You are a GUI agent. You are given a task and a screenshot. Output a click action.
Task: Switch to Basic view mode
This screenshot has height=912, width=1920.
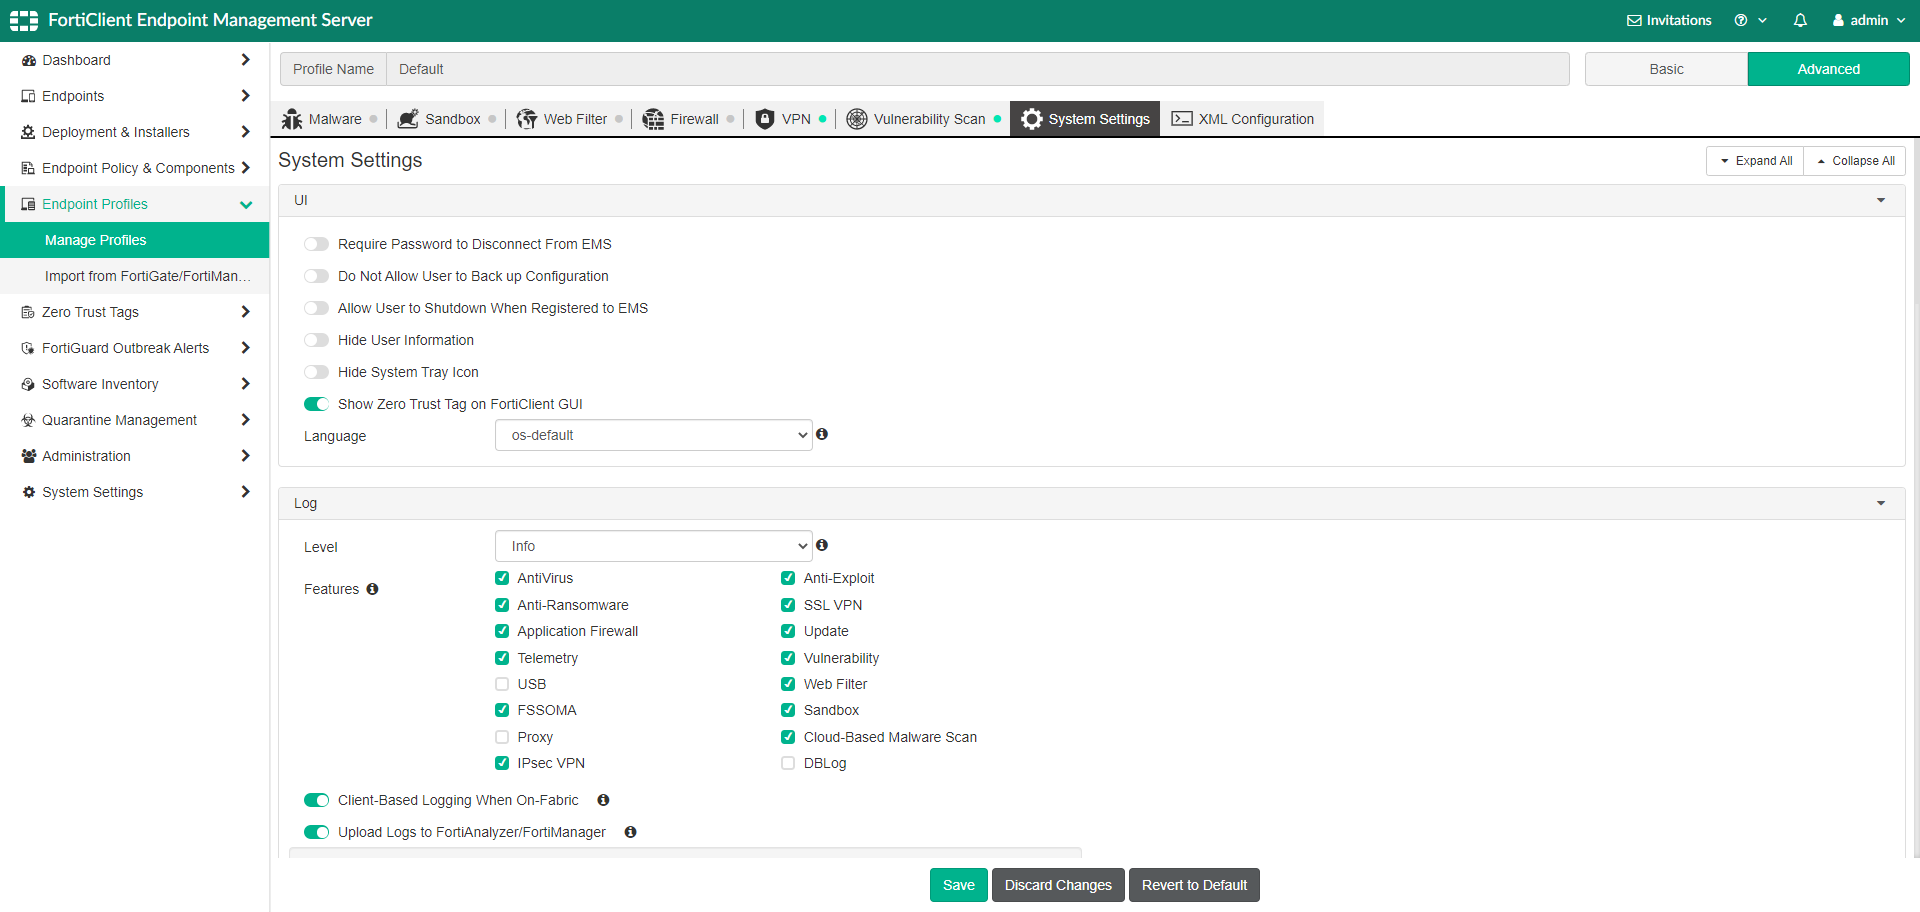1666,69
